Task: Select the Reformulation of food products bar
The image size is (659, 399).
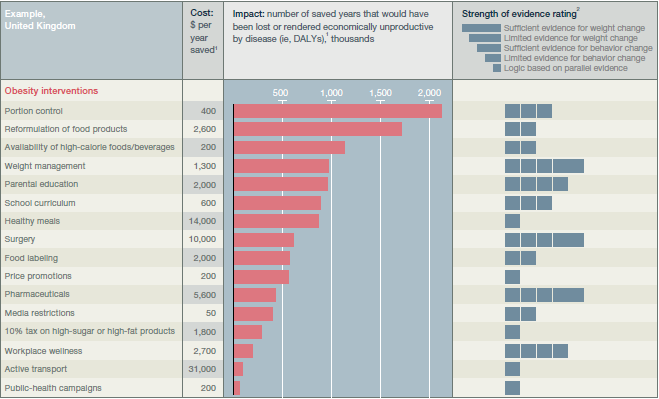Action: tap(318, 129)
